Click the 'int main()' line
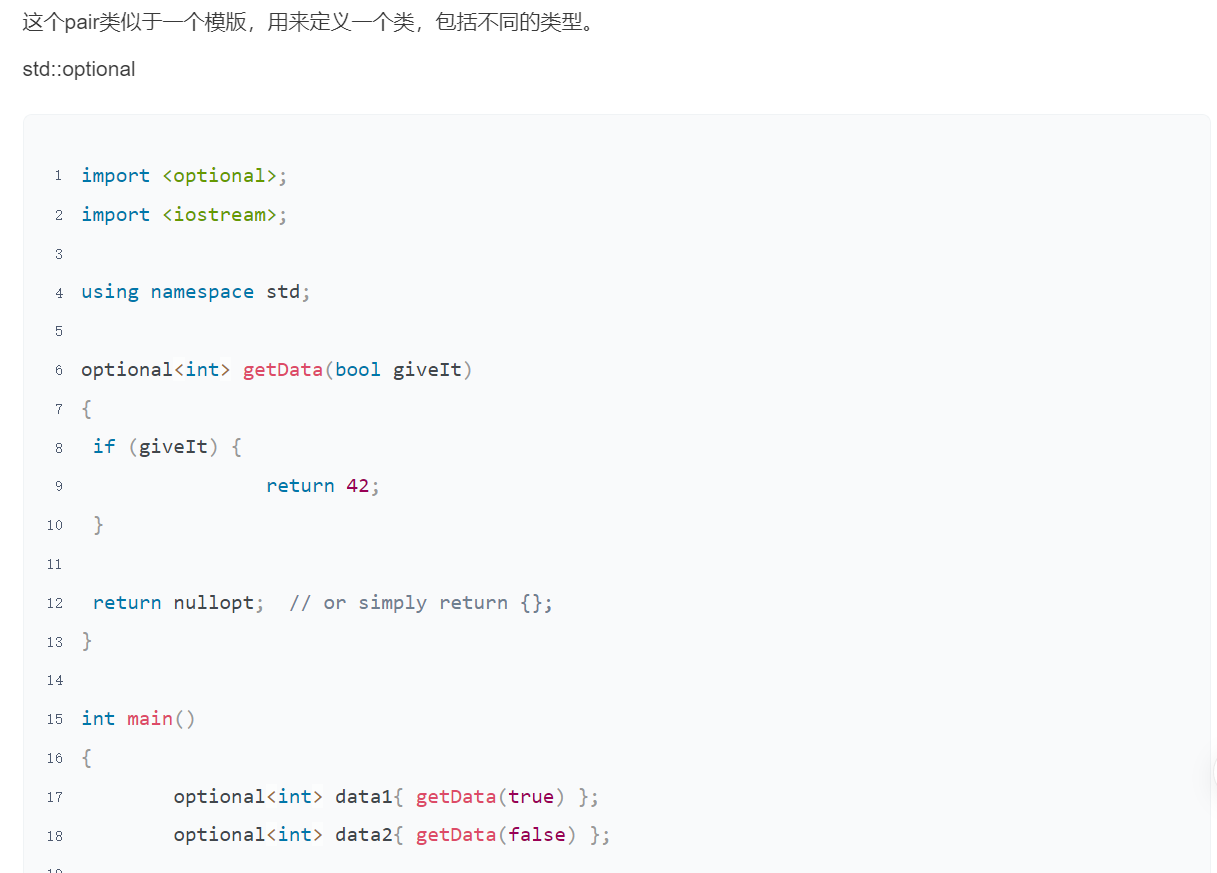 138,719
